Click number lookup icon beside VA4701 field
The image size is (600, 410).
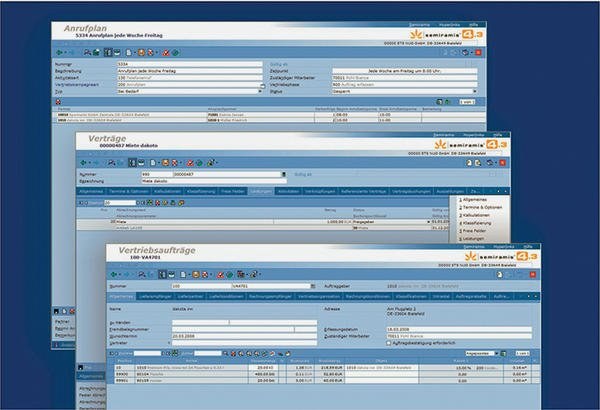(313, 286)
